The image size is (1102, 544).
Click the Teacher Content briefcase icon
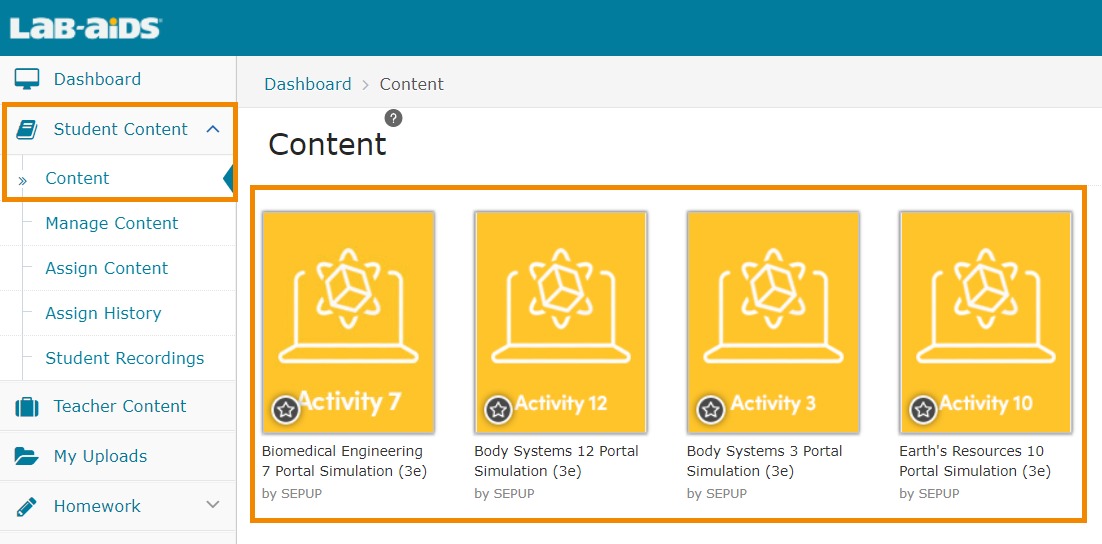tap(27, 407)
